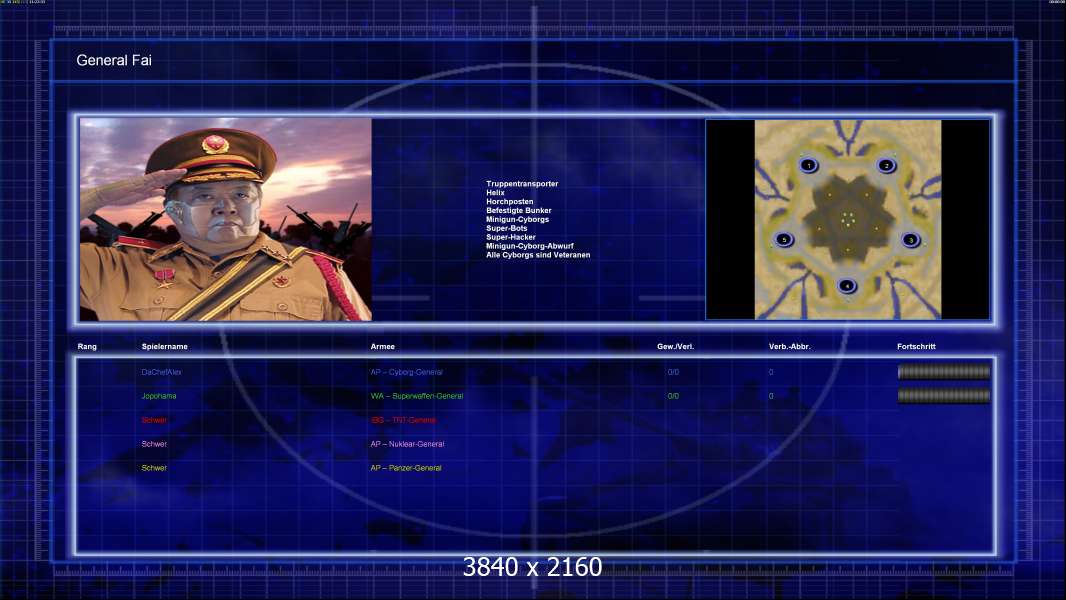Click the Spielername column header

click(x=165, y=347)
